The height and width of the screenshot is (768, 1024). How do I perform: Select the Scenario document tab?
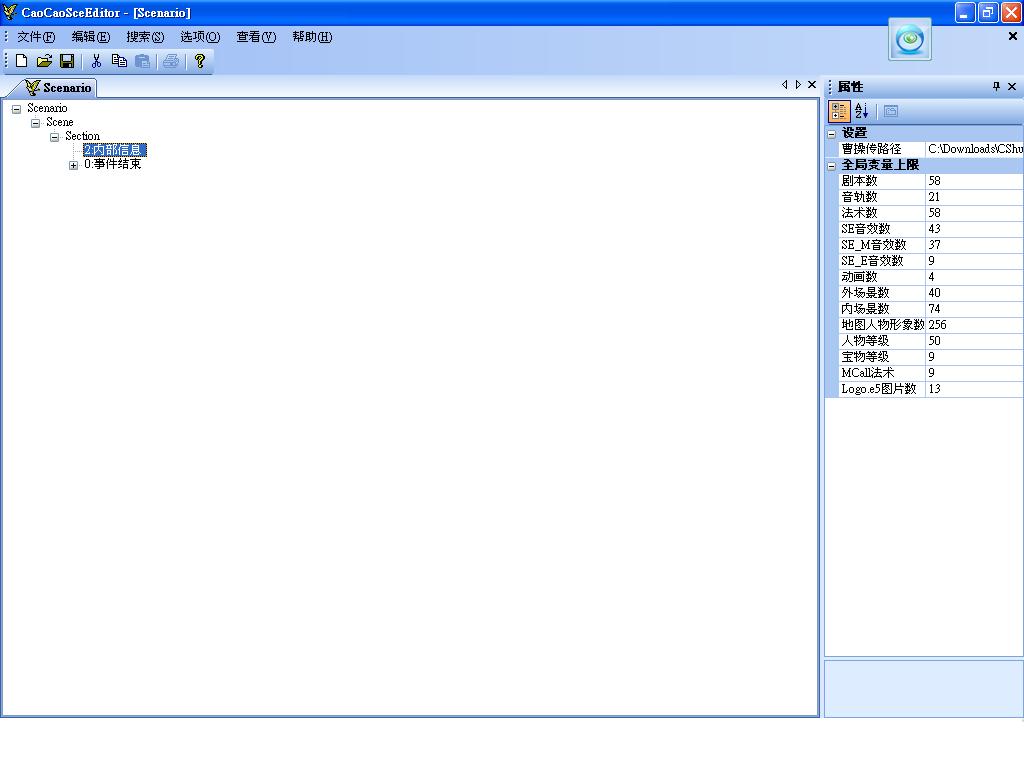(58, 88)
